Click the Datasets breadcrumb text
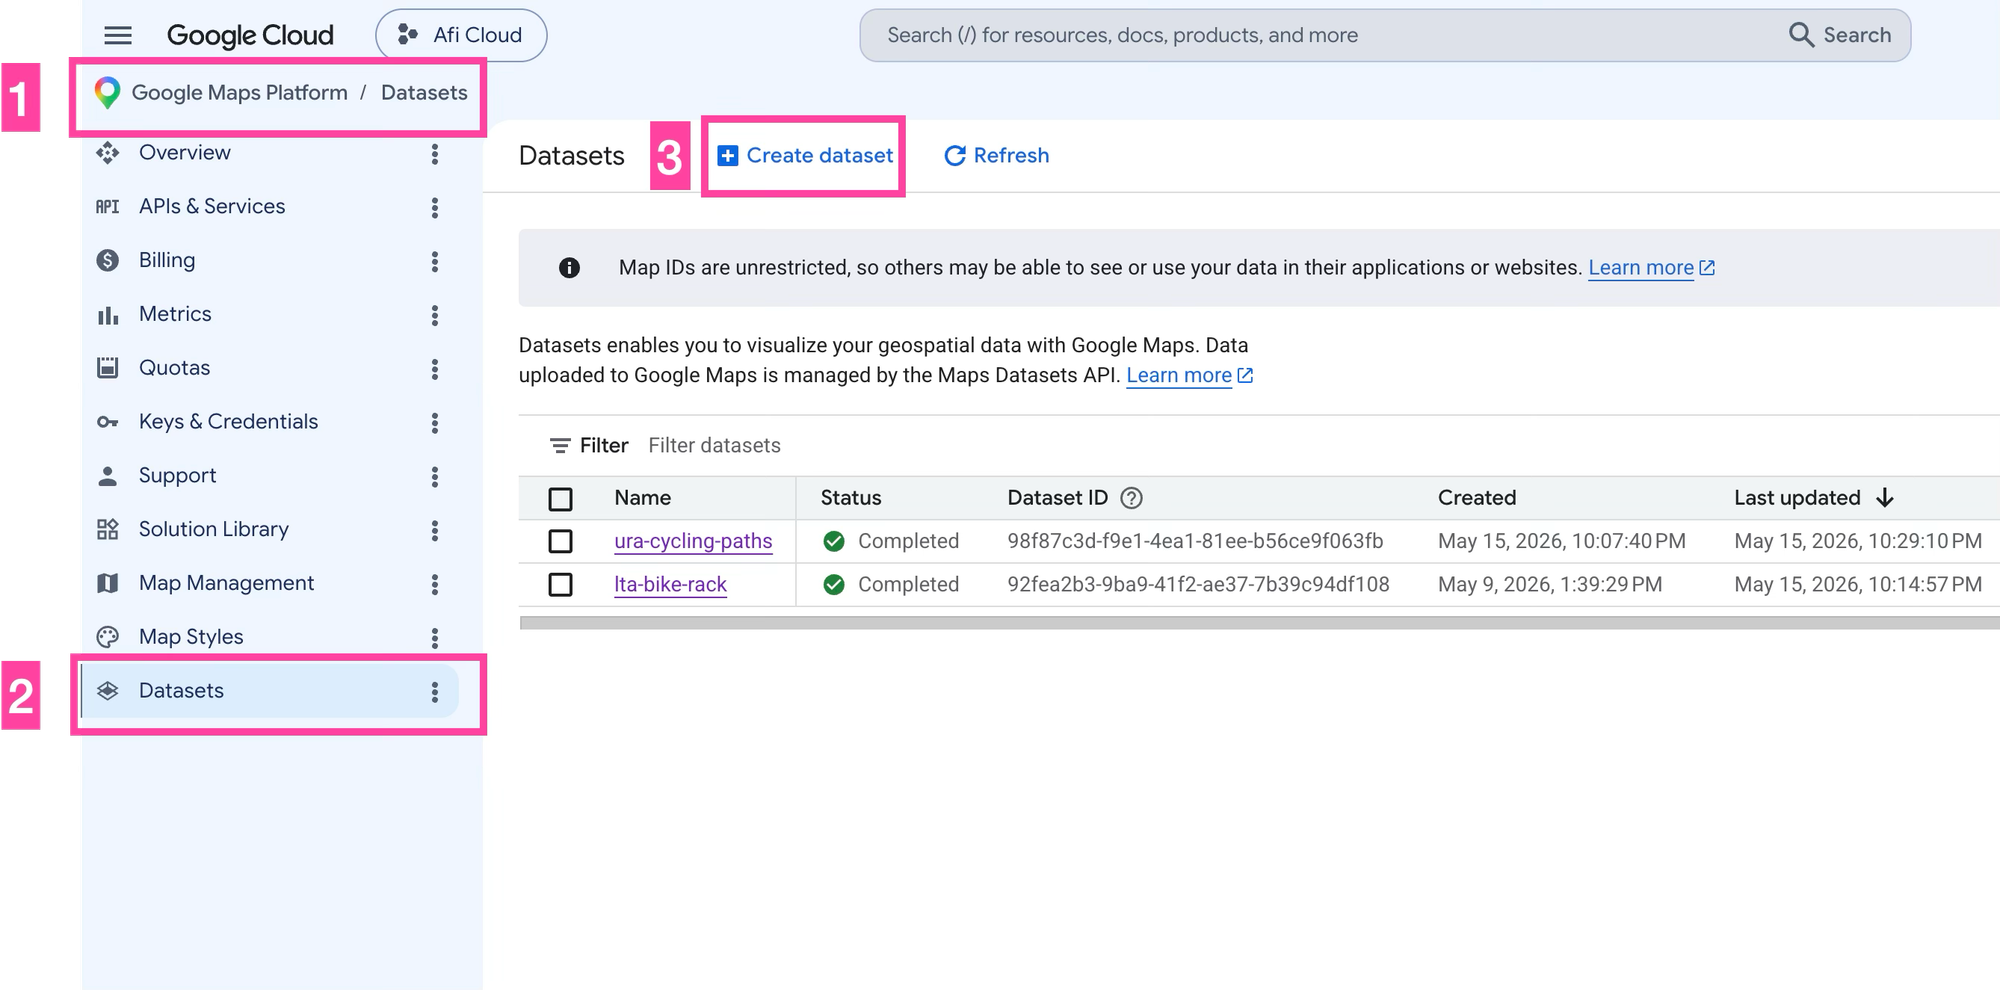2000x990 pixels. tap(424, 93)
